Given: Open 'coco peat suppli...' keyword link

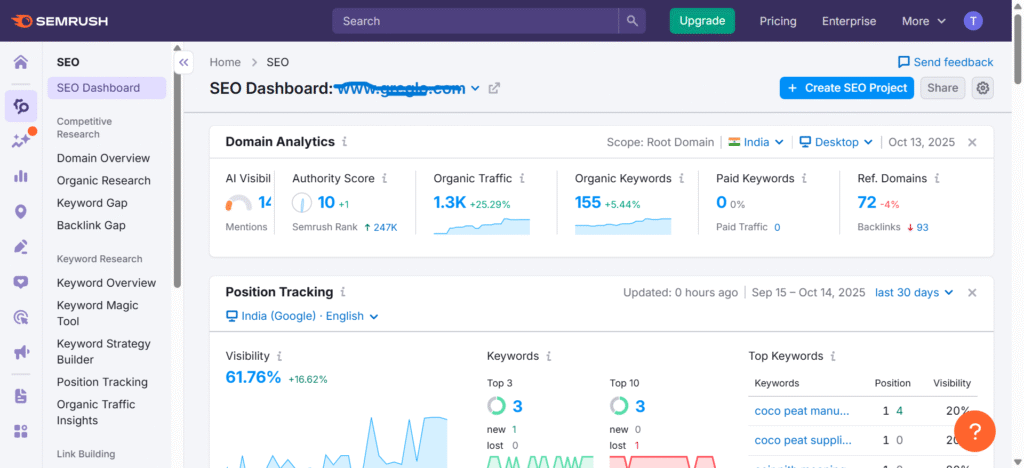Looking at the screenshot, I should tap(803, 440).
